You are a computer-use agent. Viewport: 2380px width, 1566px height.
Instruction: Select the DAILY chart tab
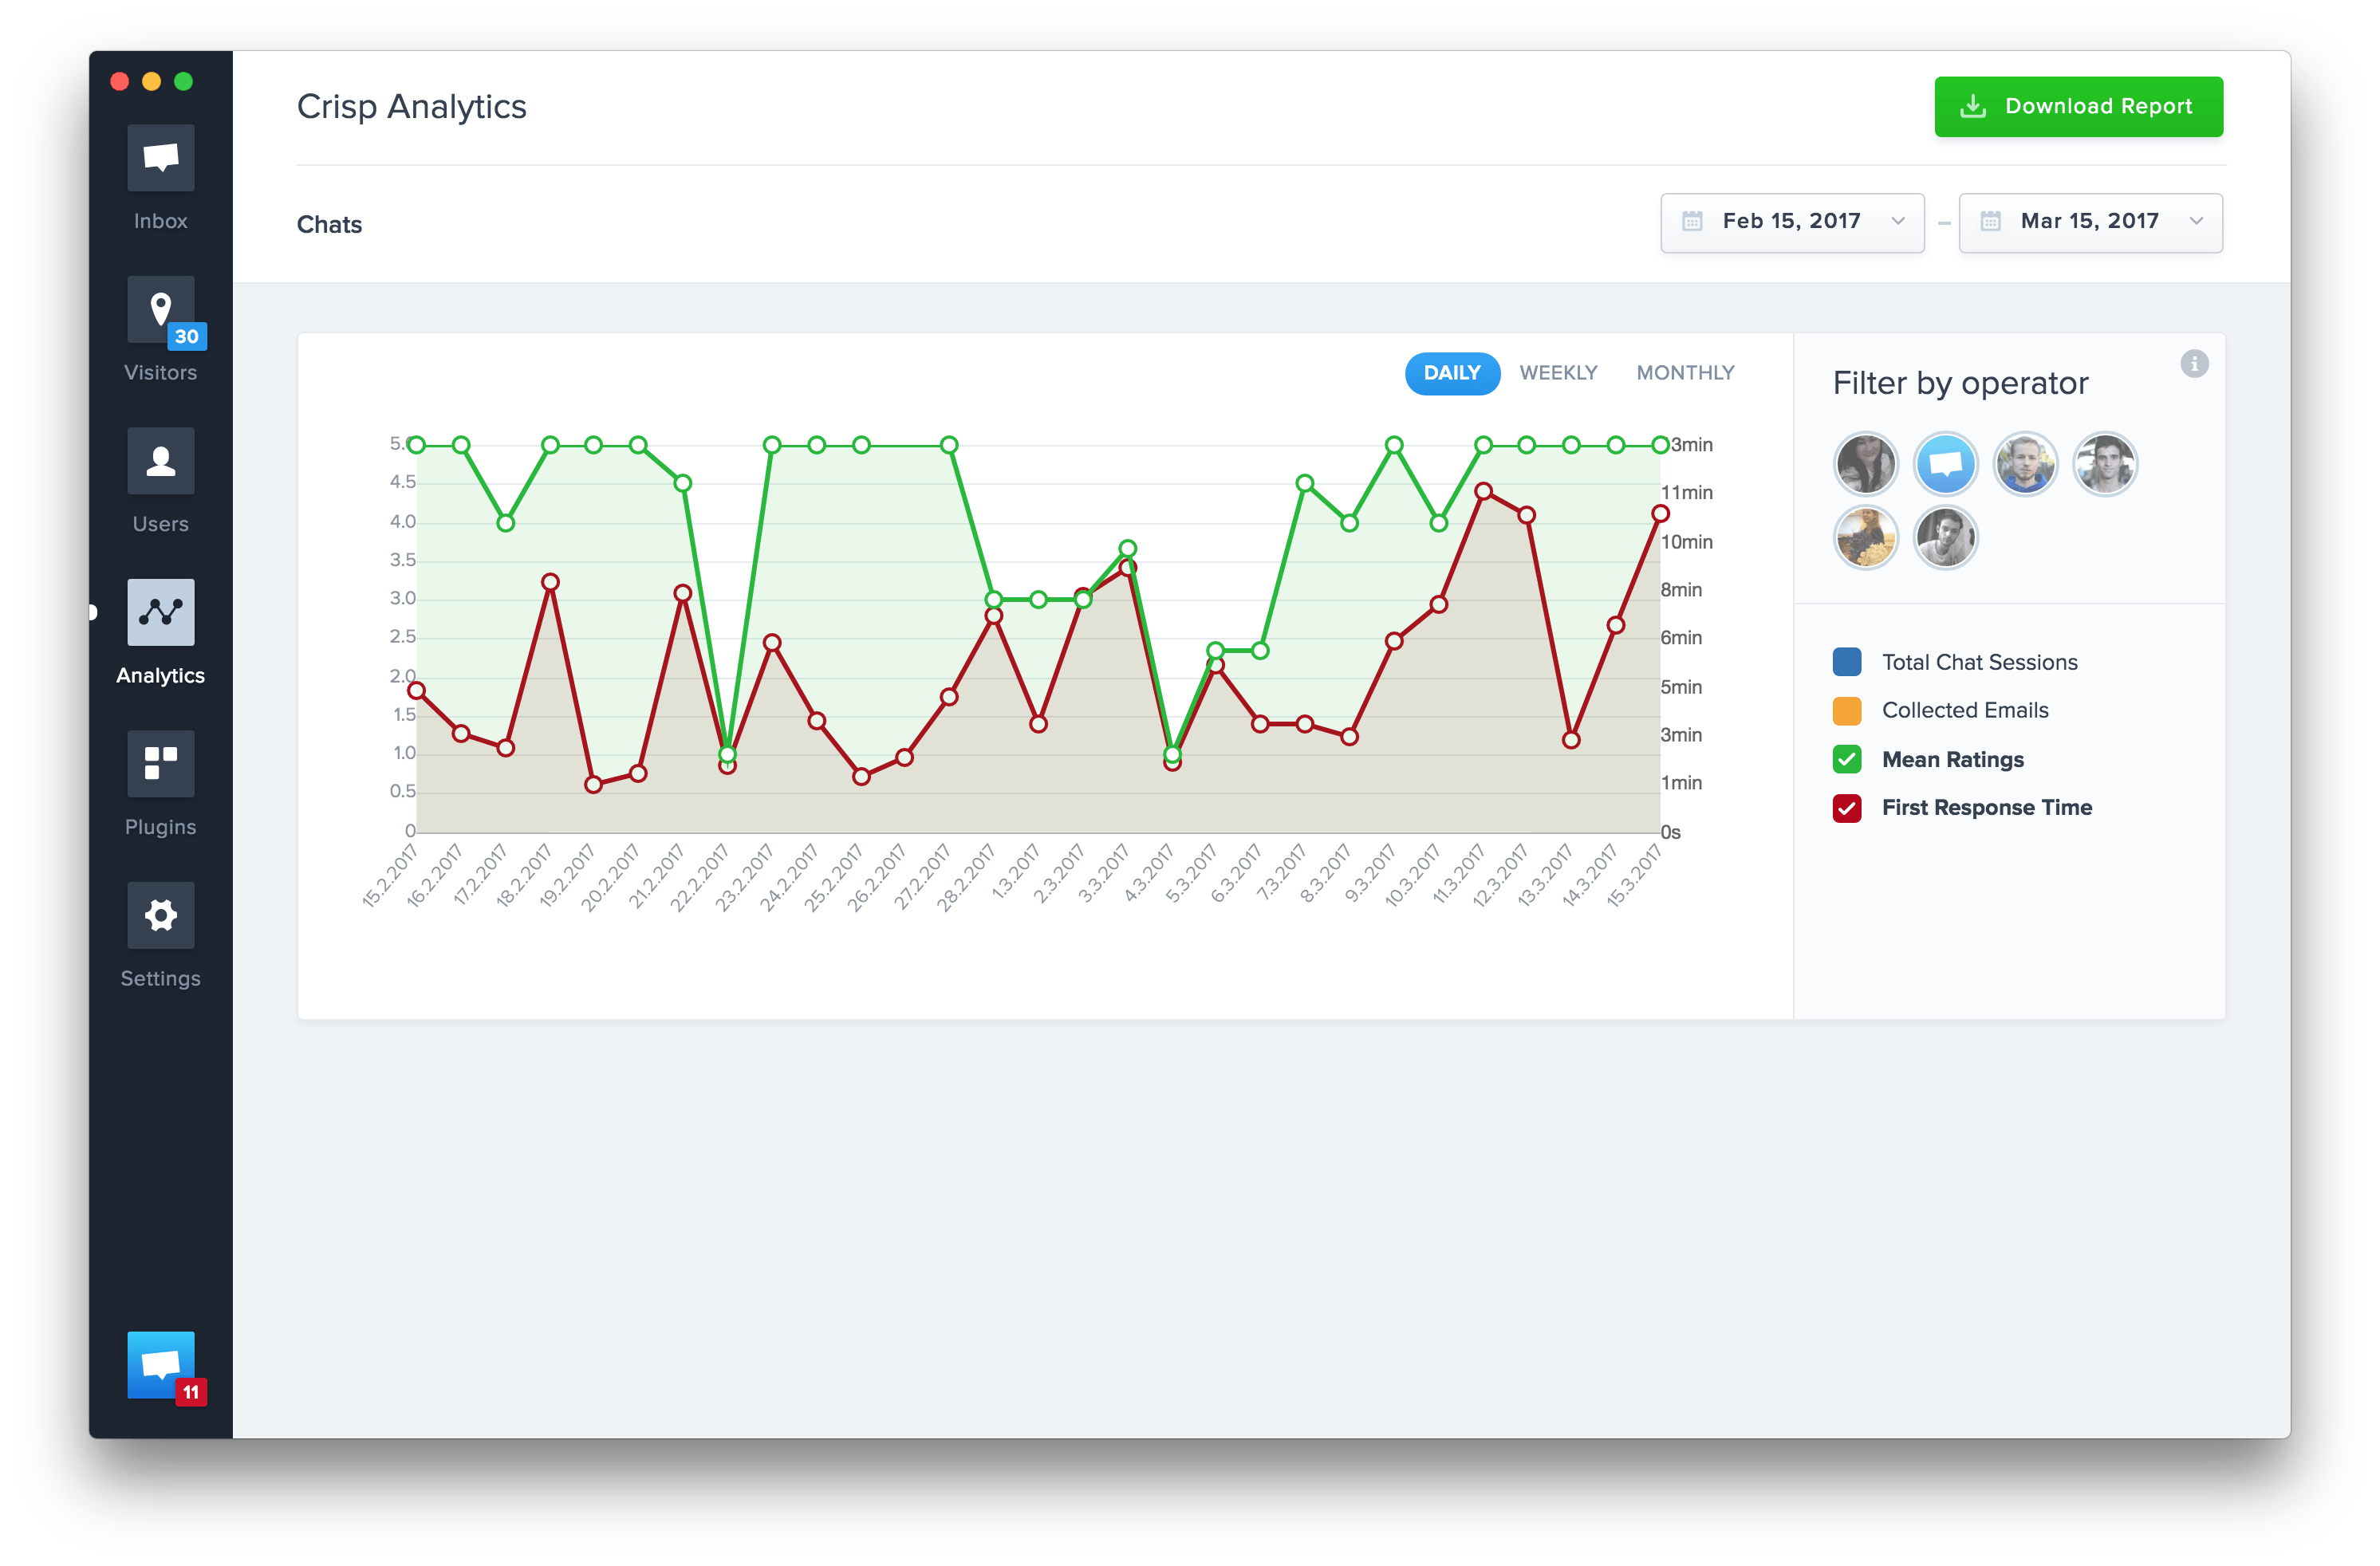(x=1452, y=373)
